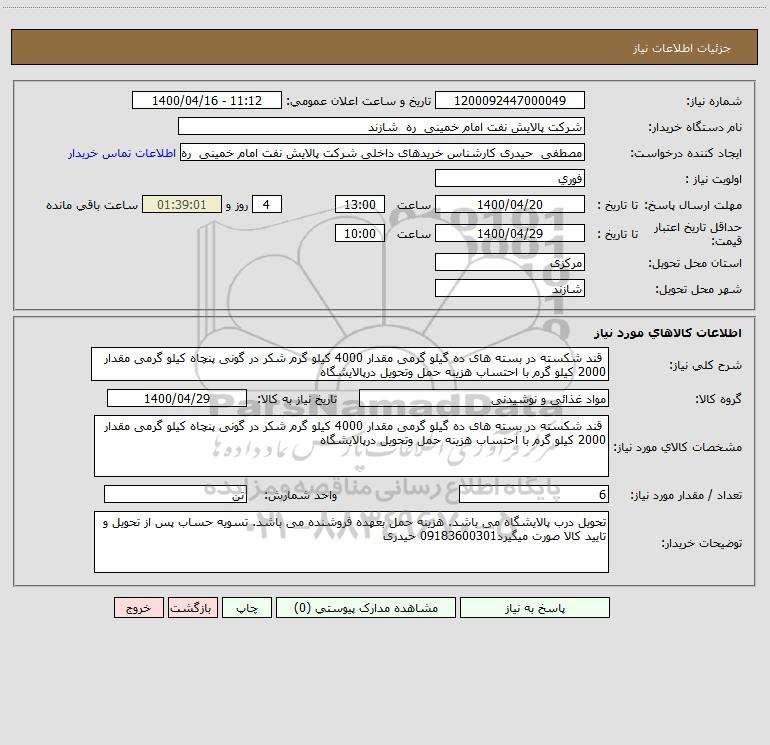Click the توضیحات خریدار text area
770x745 pixels.
click(351, 542)
